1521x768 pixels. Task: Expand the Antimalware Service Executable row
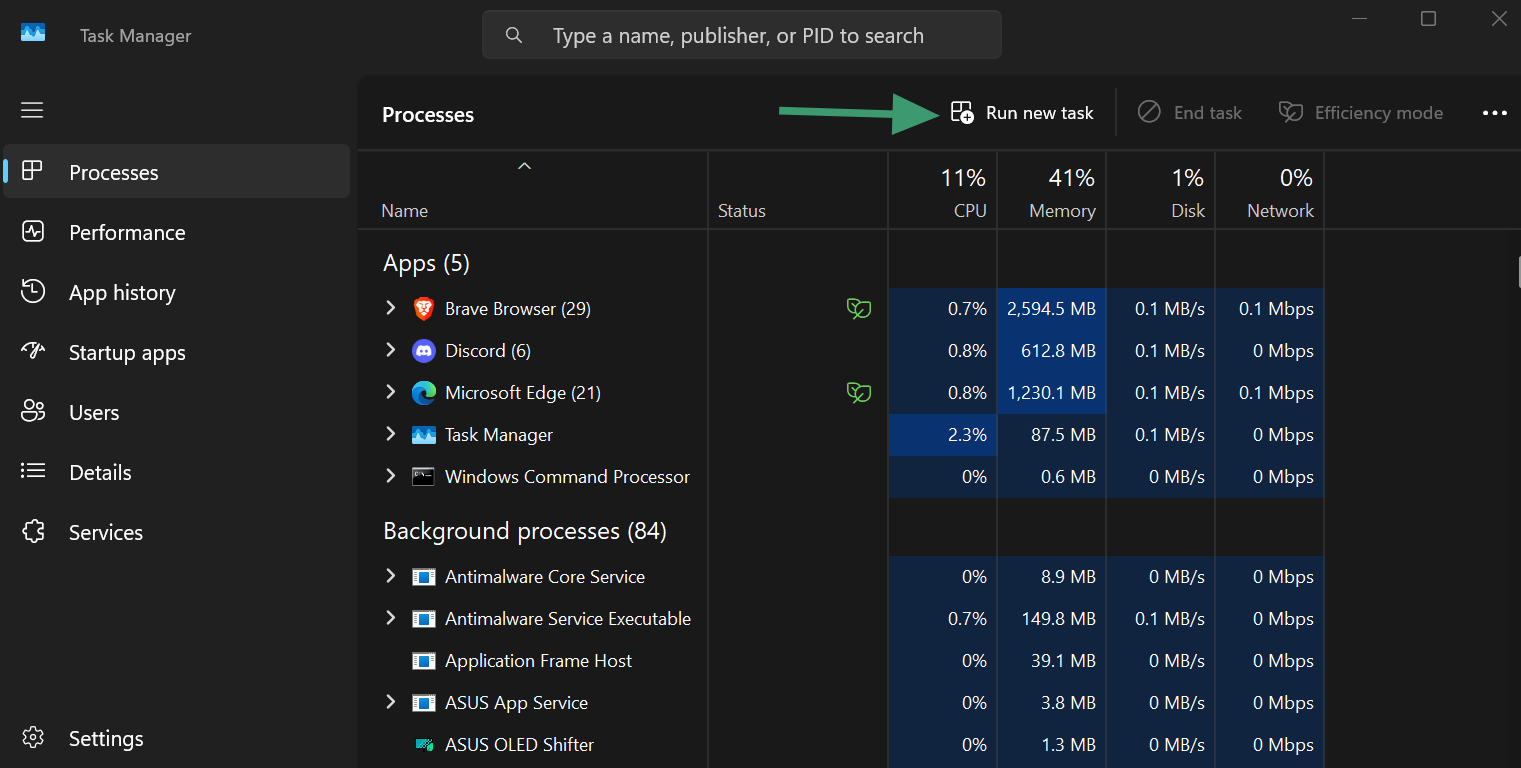pos(391,618)
